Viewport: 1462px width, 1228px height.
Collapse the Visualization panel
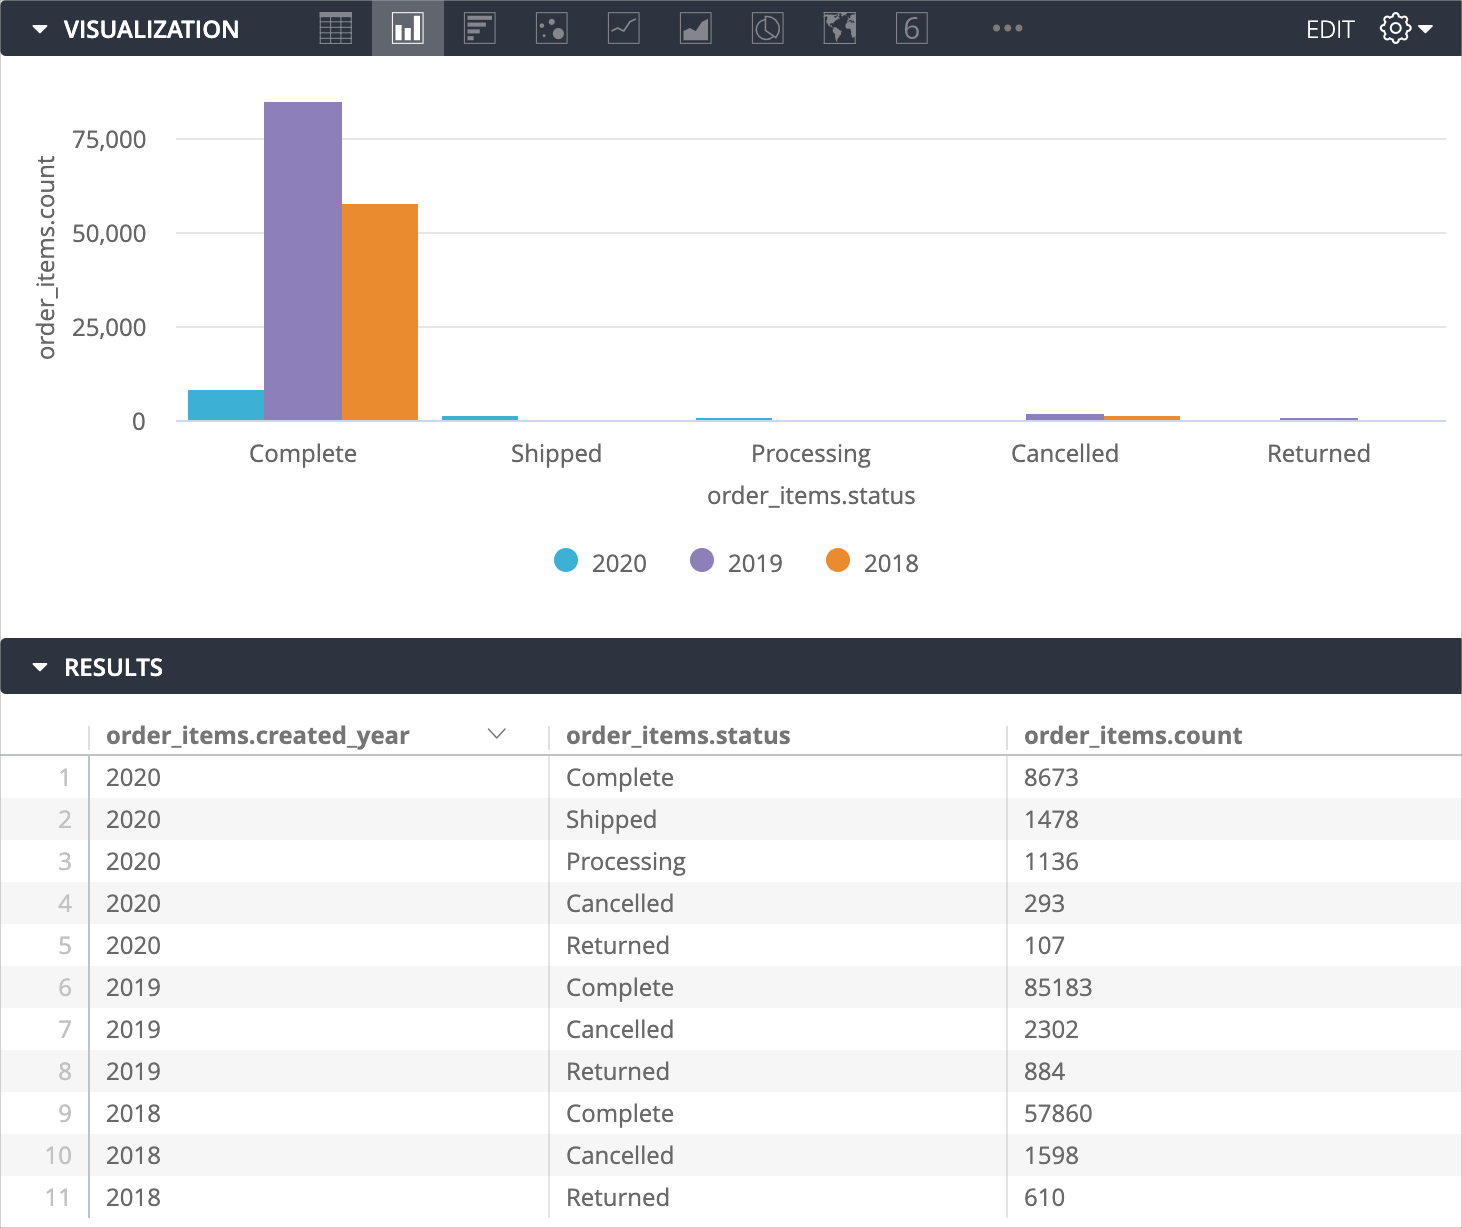pos(40,29)
